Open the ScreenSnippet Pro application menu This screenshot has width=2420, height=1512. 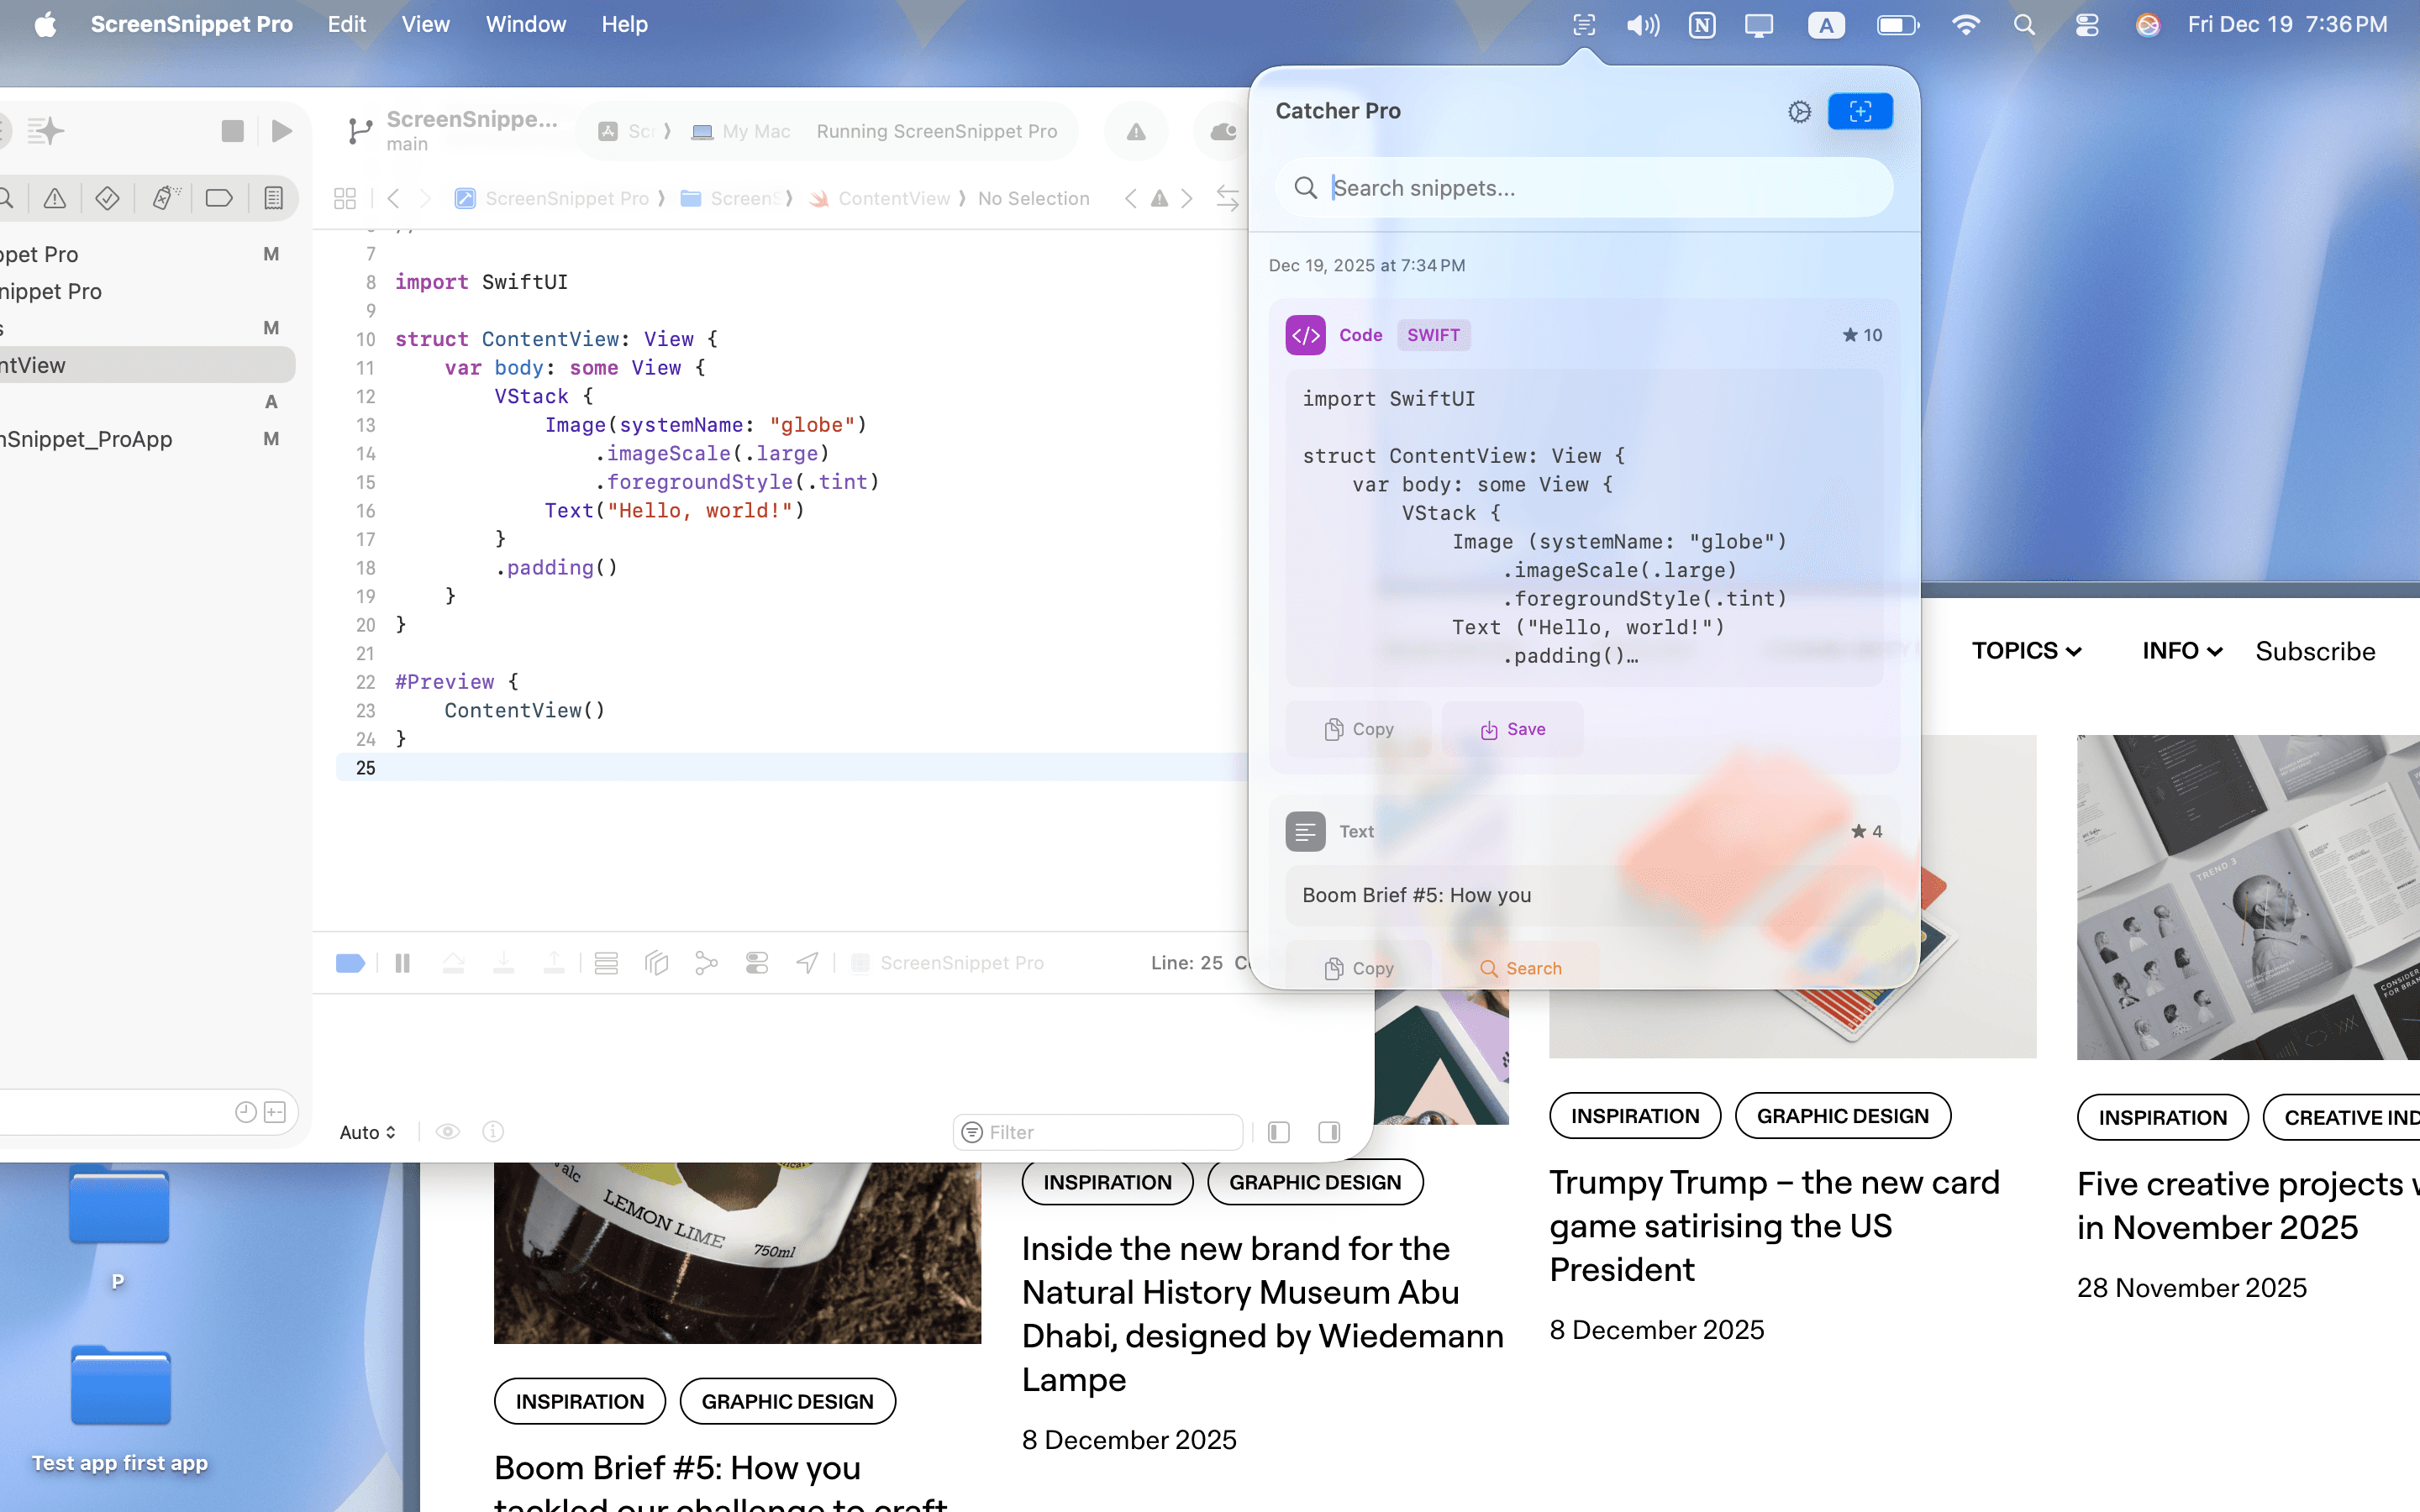tap(192, 24)
